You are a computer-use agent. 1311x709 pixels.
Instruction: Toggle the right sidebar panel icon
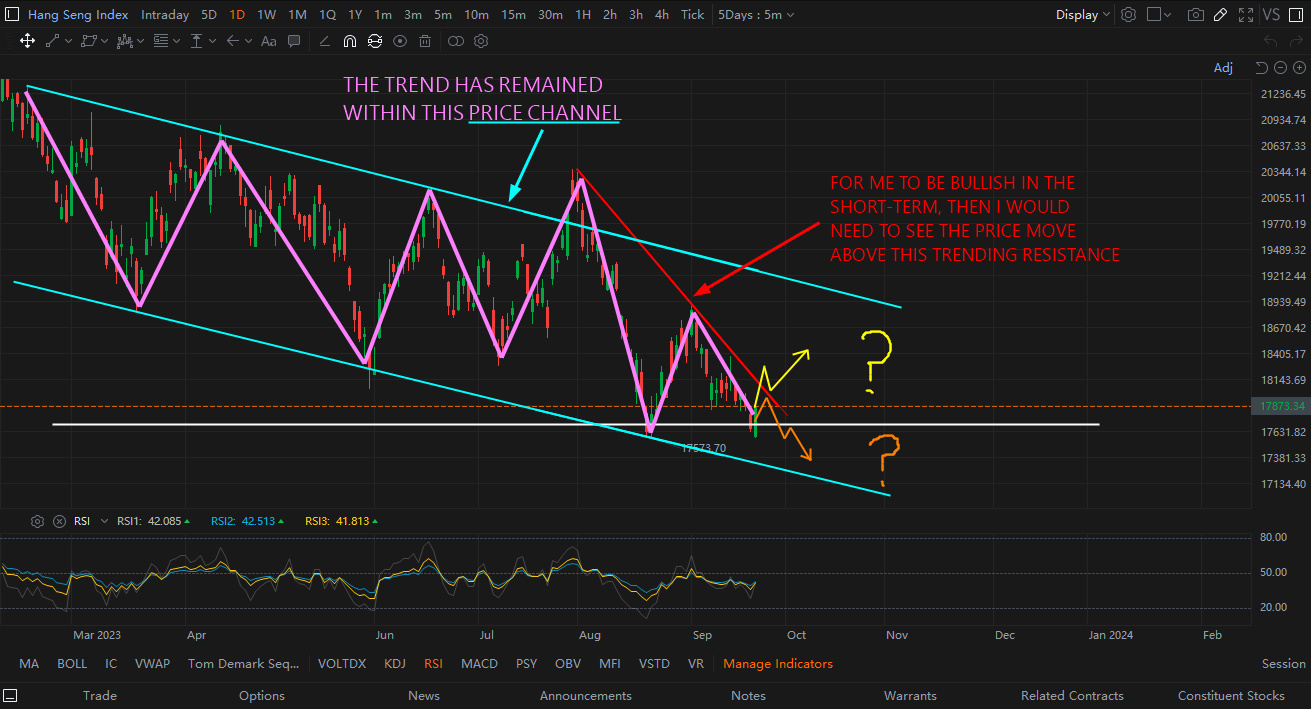(x=1296, y=15)
